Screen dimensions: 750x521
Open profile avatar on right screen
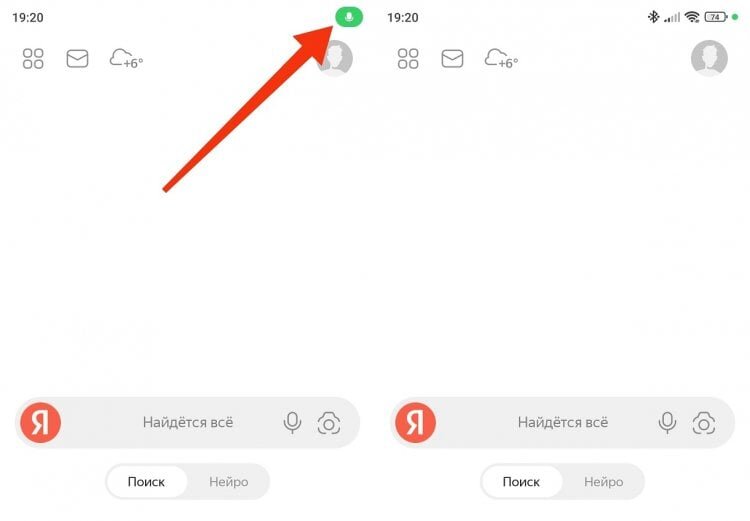click(709, 58)
